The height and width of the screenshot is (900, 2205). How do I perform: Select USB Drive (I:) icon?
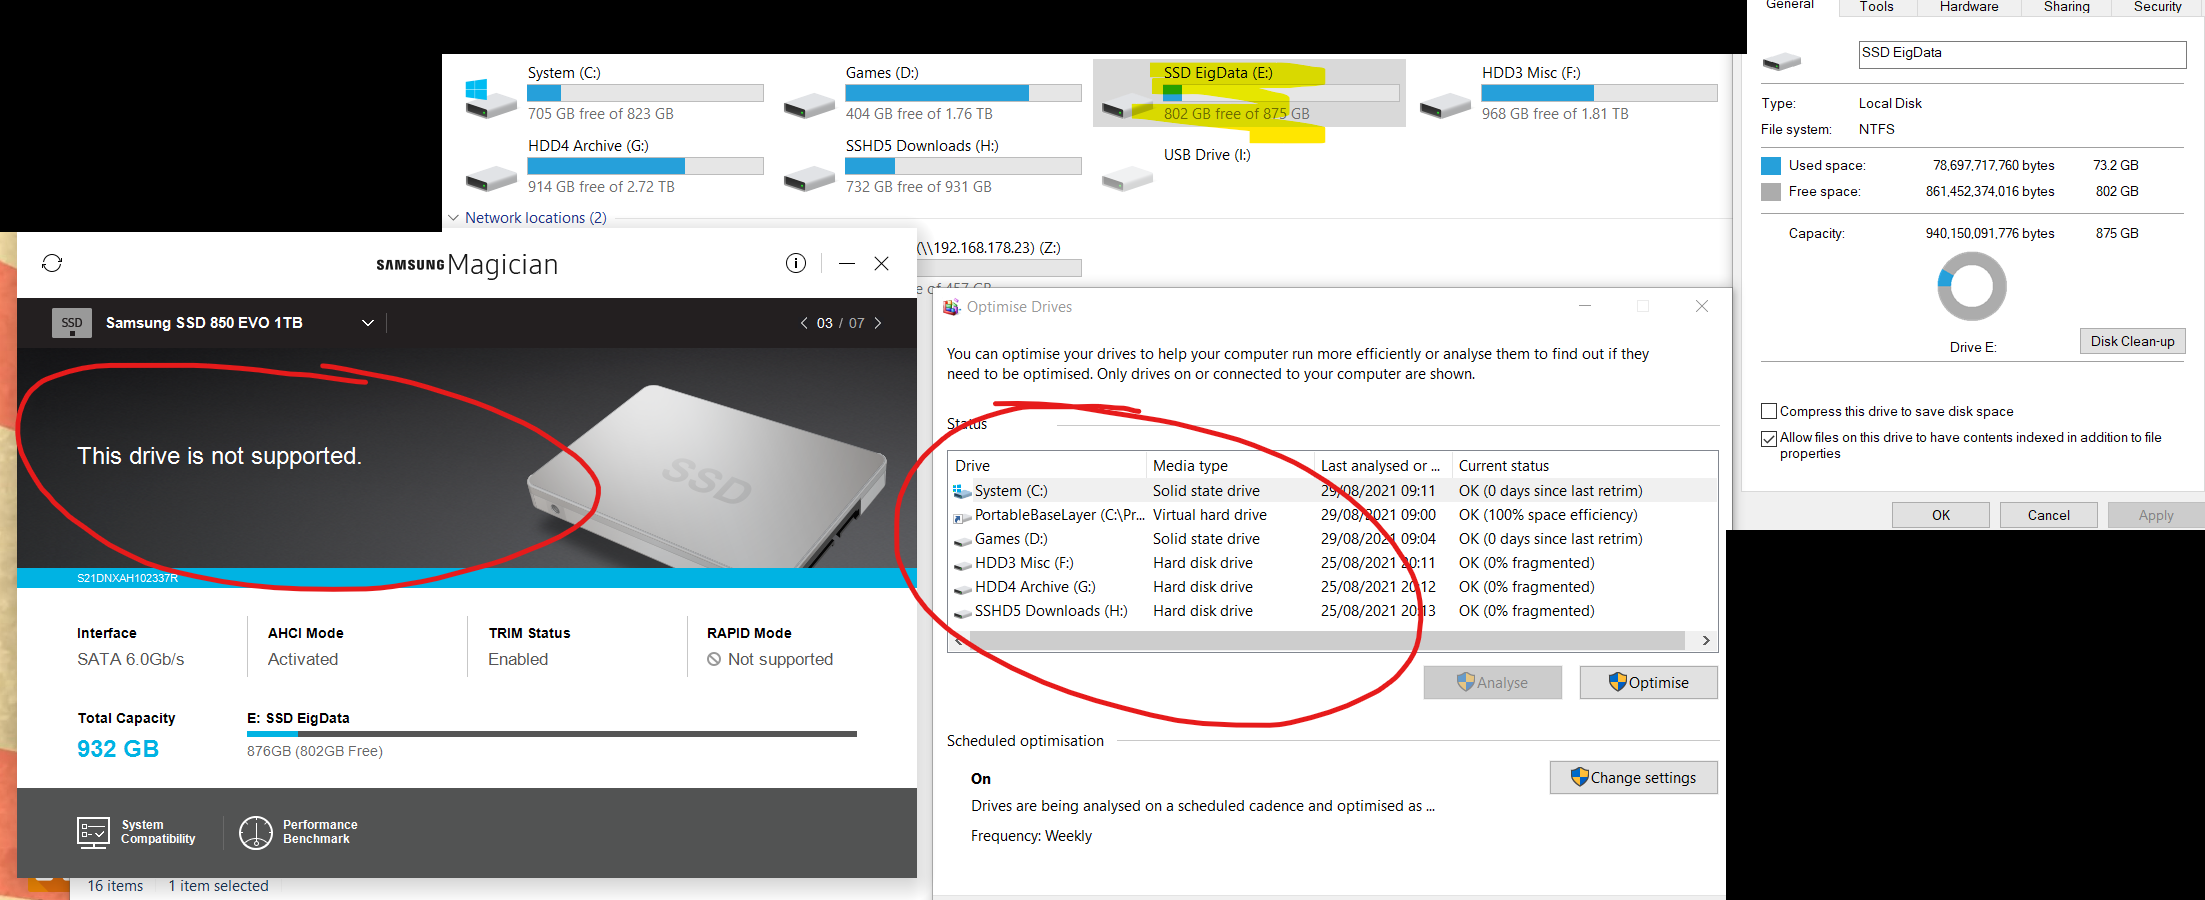(x=1127, y=178)
